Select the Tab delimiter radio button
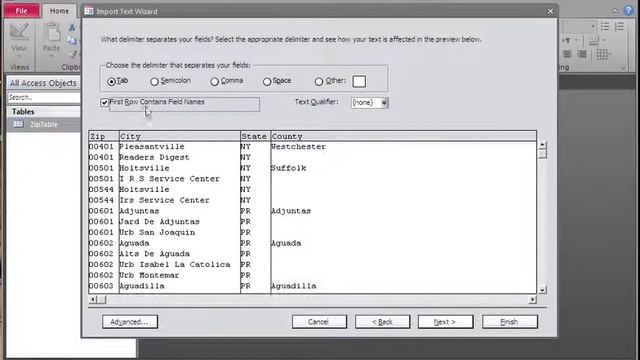This screenshot has height=360, width=640. (x=111, y=82)
